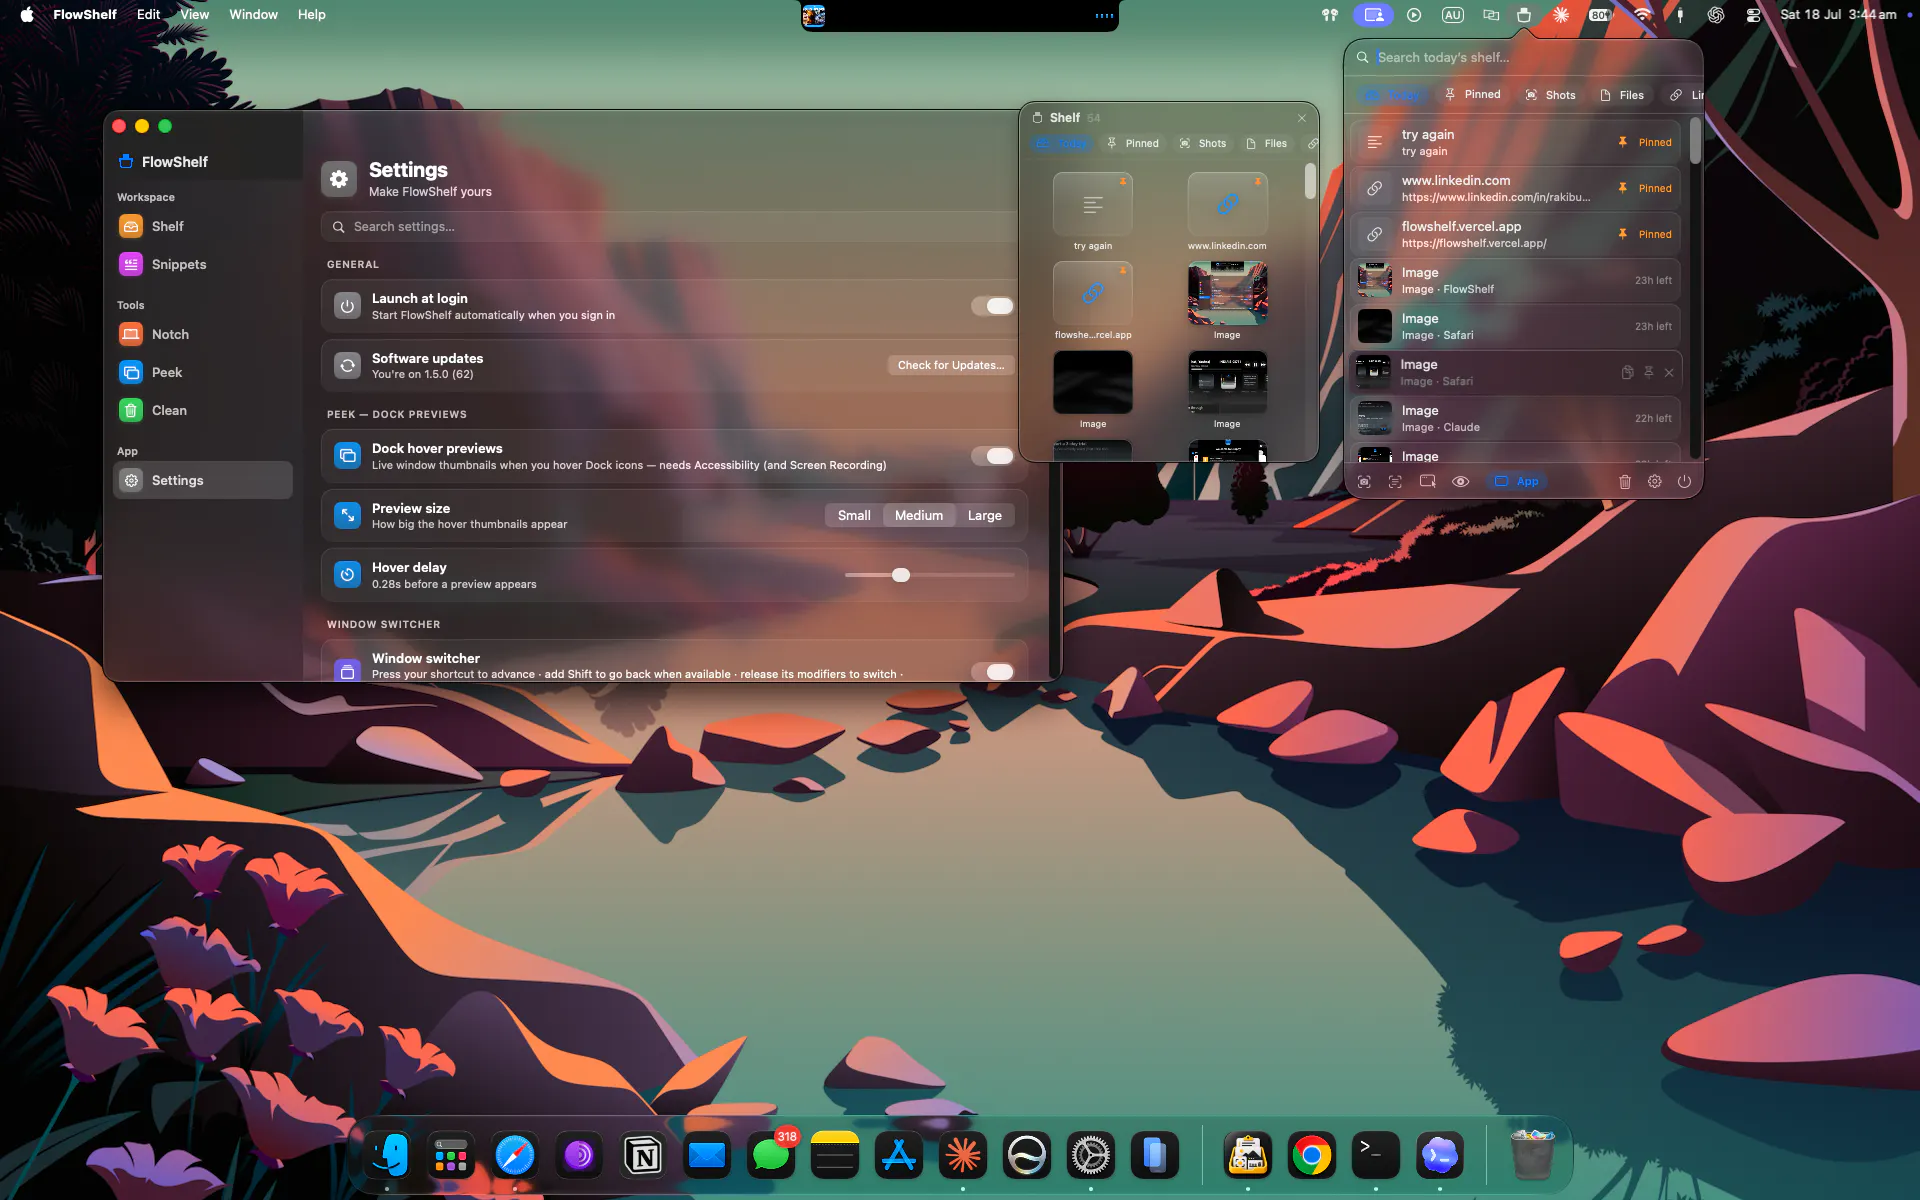Screen dimensions: 1920x1200
Task: Remove the highlighted Image · Safari shelf item
Action: tap(1669, 373)
